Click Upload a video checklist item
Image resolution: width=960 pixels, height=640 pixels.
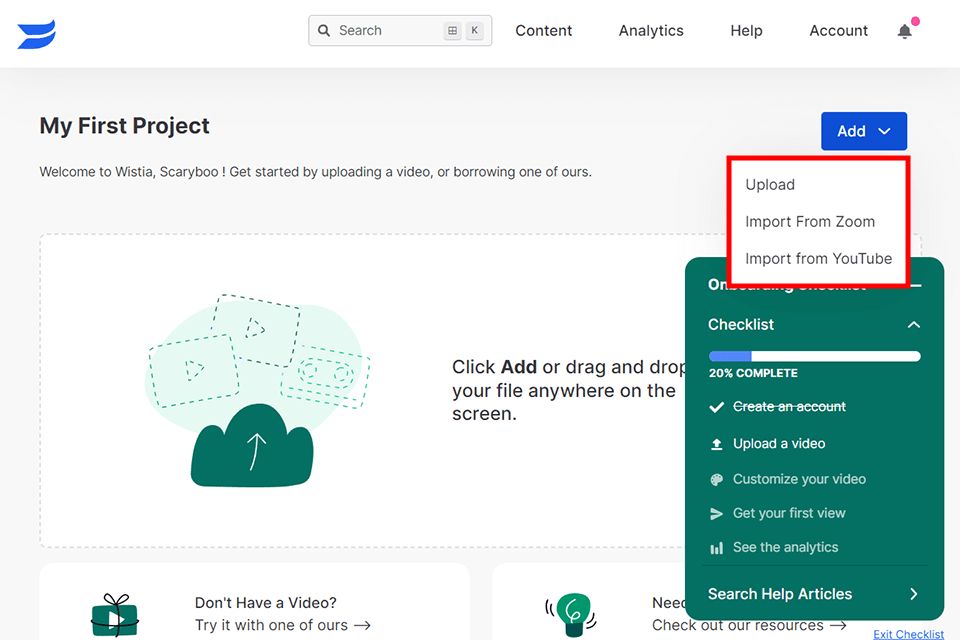(x=779, y=444)
